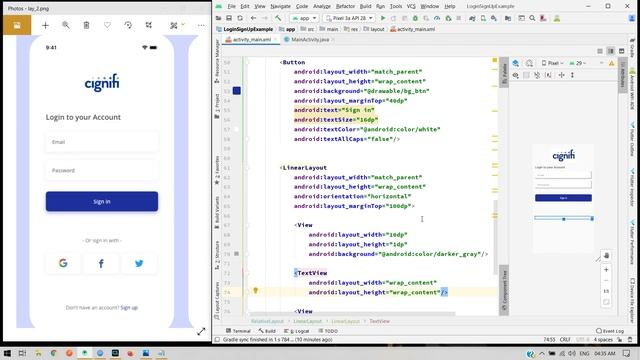
Task: Open the API 29 version dropdown
Action: (578, 63)
